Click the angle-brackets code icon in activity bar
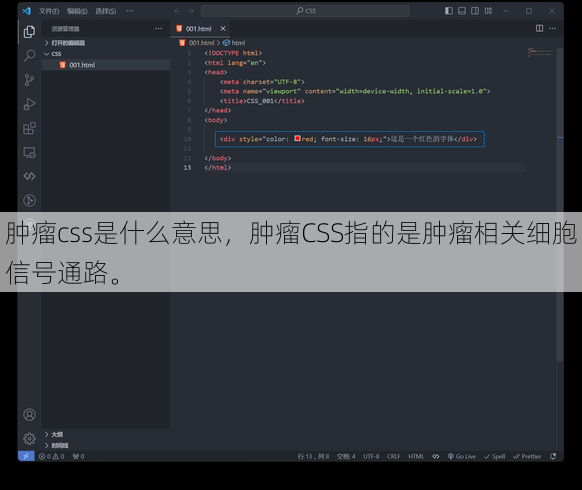Screen dimensions: 582x490 coord(29,176)
